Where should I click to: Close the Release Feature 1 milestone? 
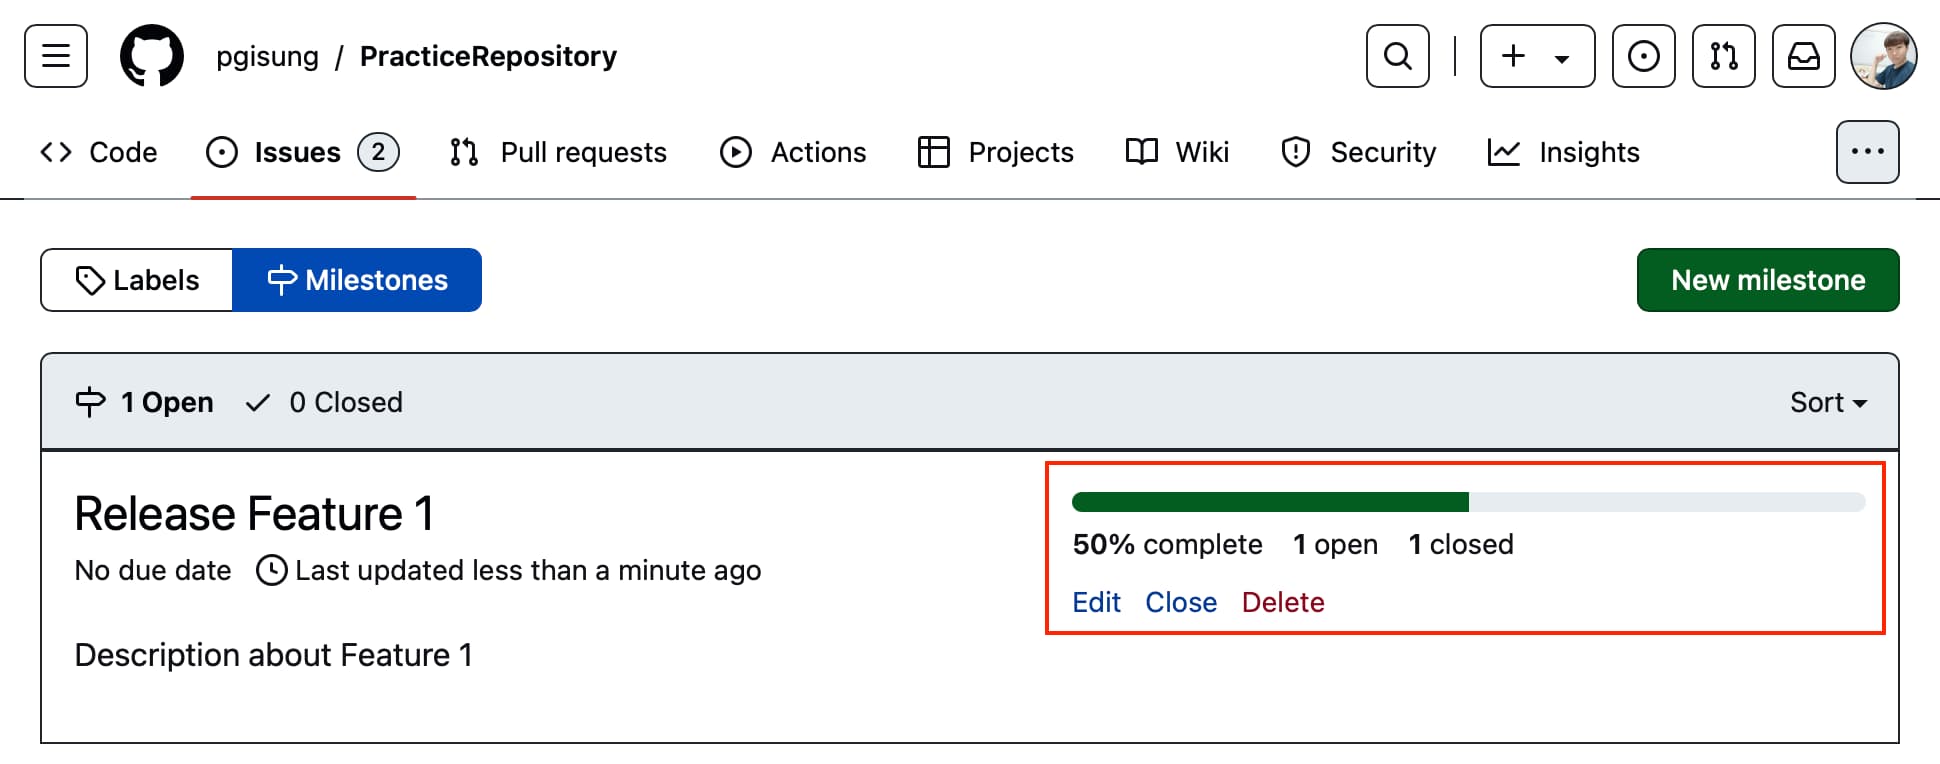1181,602
